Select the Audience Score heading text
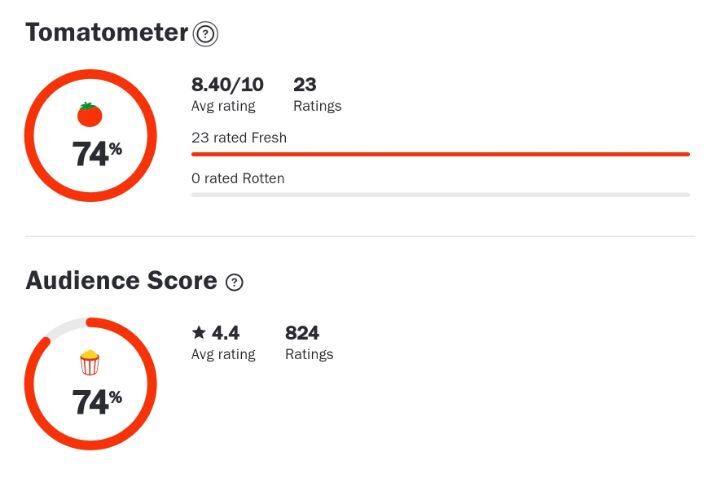This screenshot has height=504, width=720. point(121,281)
